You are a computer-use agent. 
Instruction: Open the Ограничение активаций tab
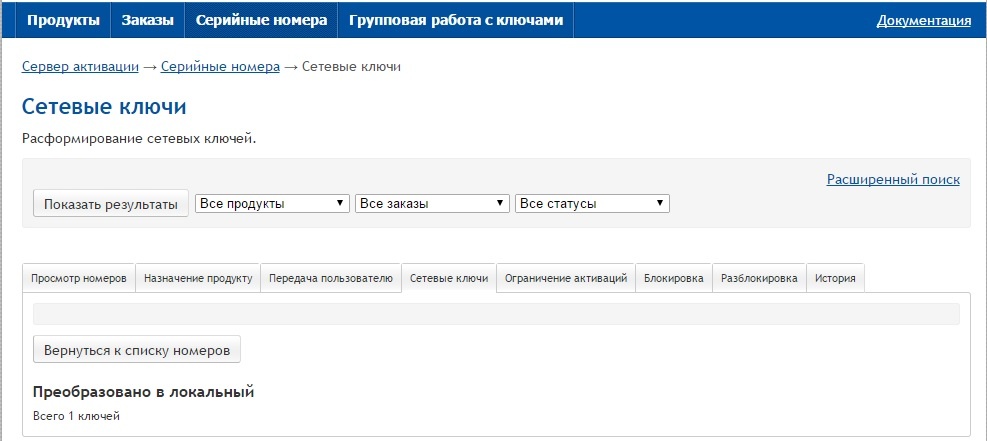click(x=566, y=279)
